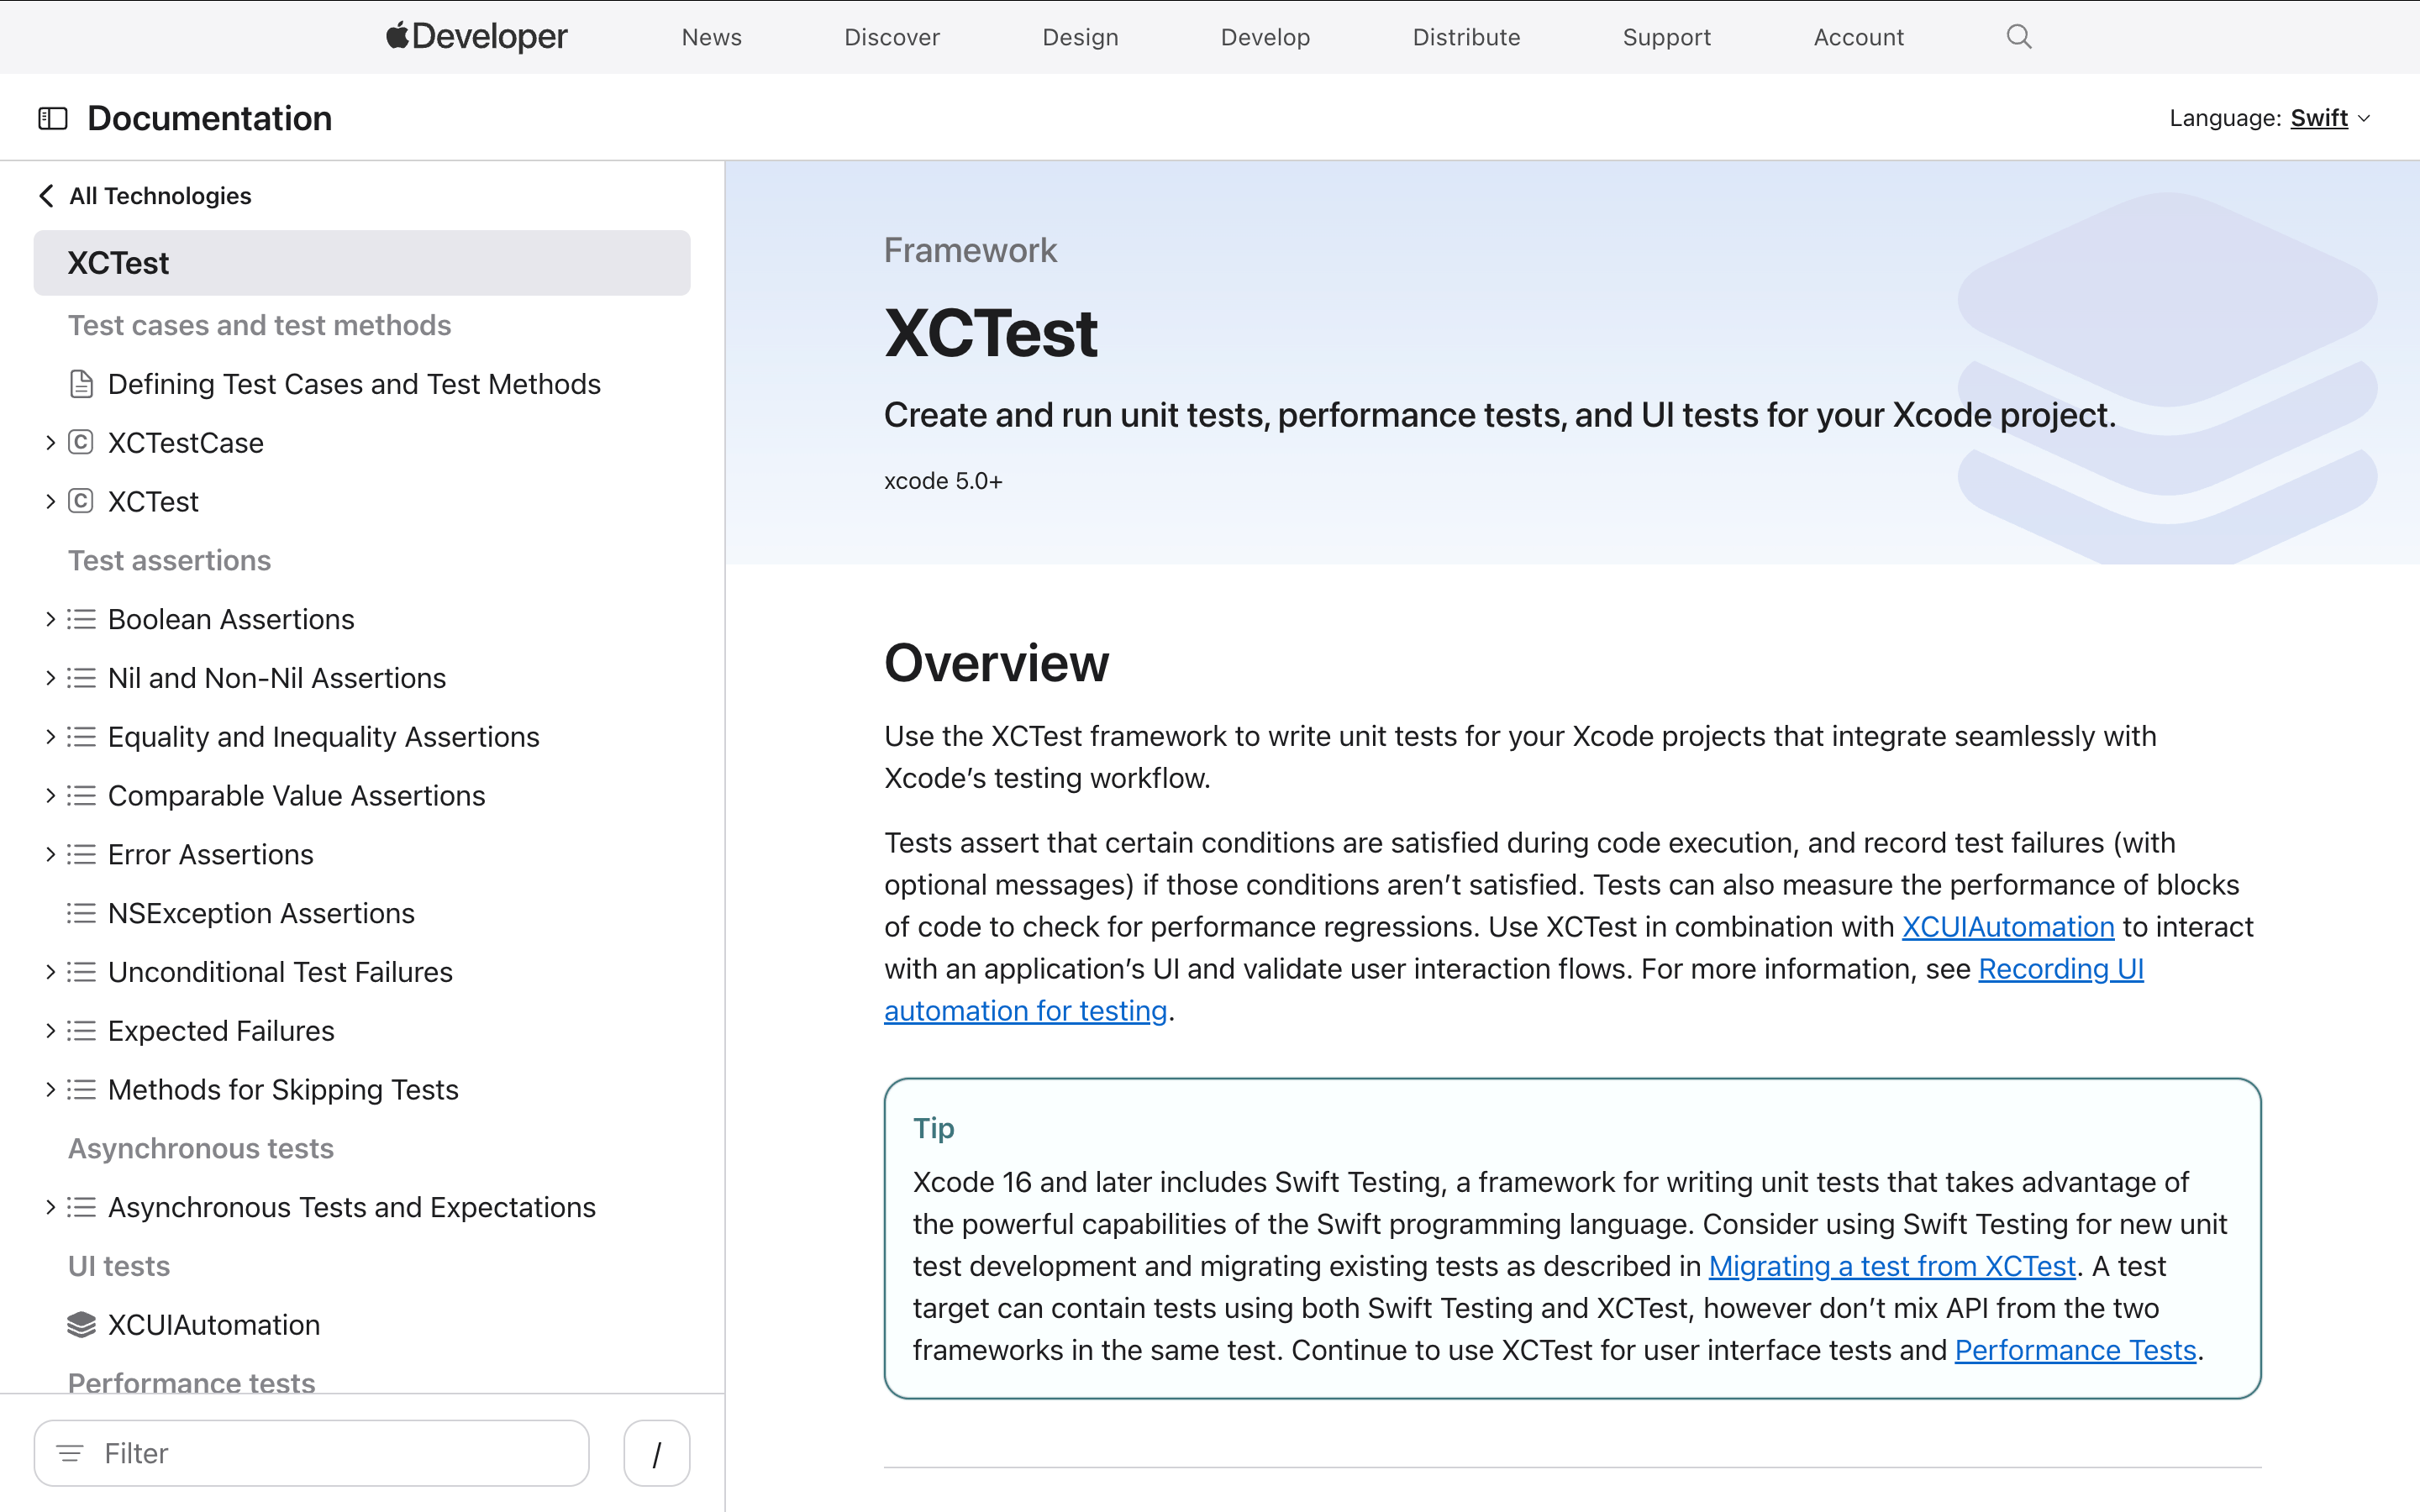Expand the Boolean Assertions tree item
This screenshot has width=2420, height=1512.
click(50, 619)
